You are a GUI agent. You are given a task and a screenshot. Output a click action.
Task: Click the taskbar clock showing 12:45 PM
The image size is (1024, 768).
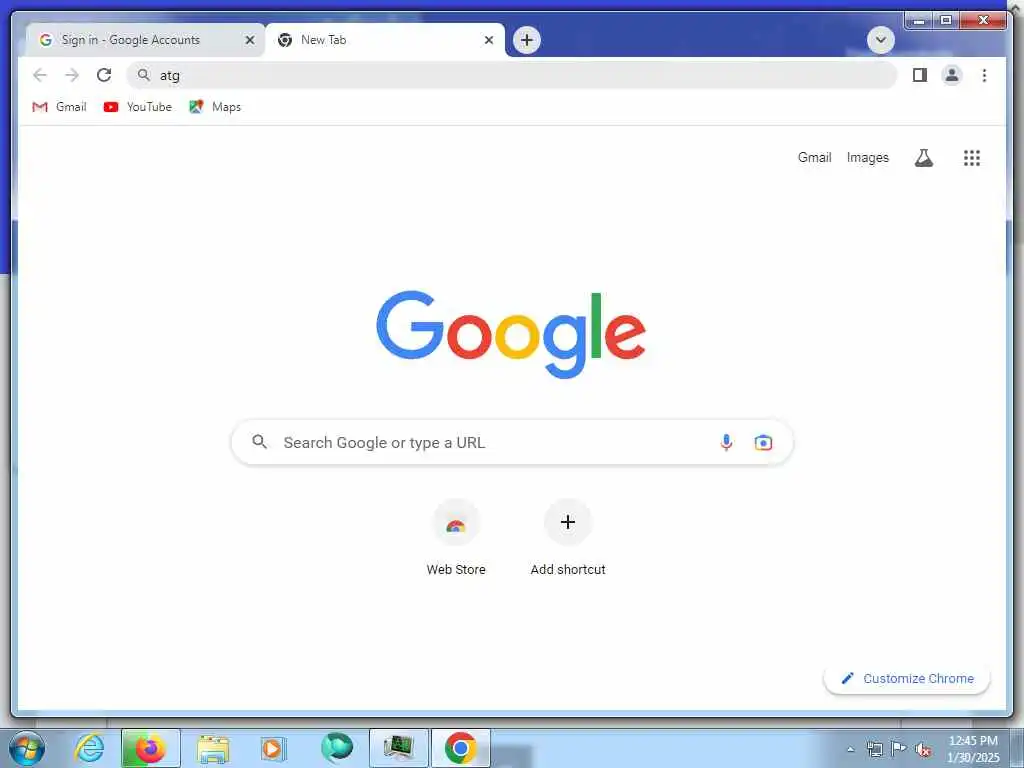pyautogui.click(x=973, y=748)
